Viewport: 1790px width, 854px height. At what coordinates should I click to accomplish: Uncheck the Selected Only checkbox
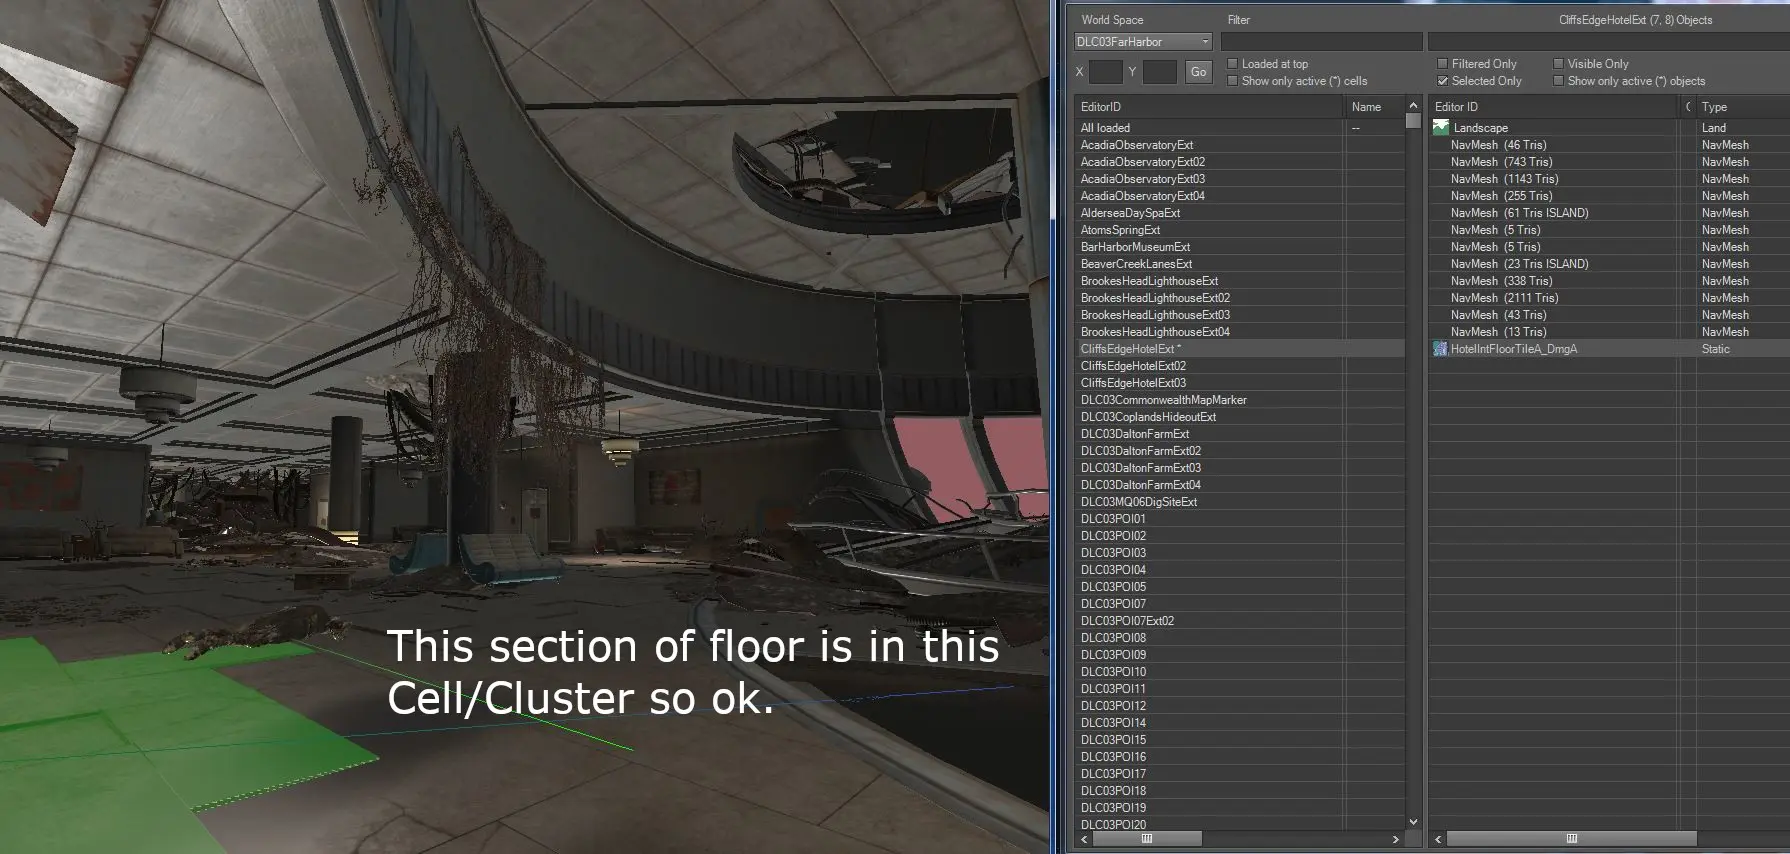(x=1443, y=81)
